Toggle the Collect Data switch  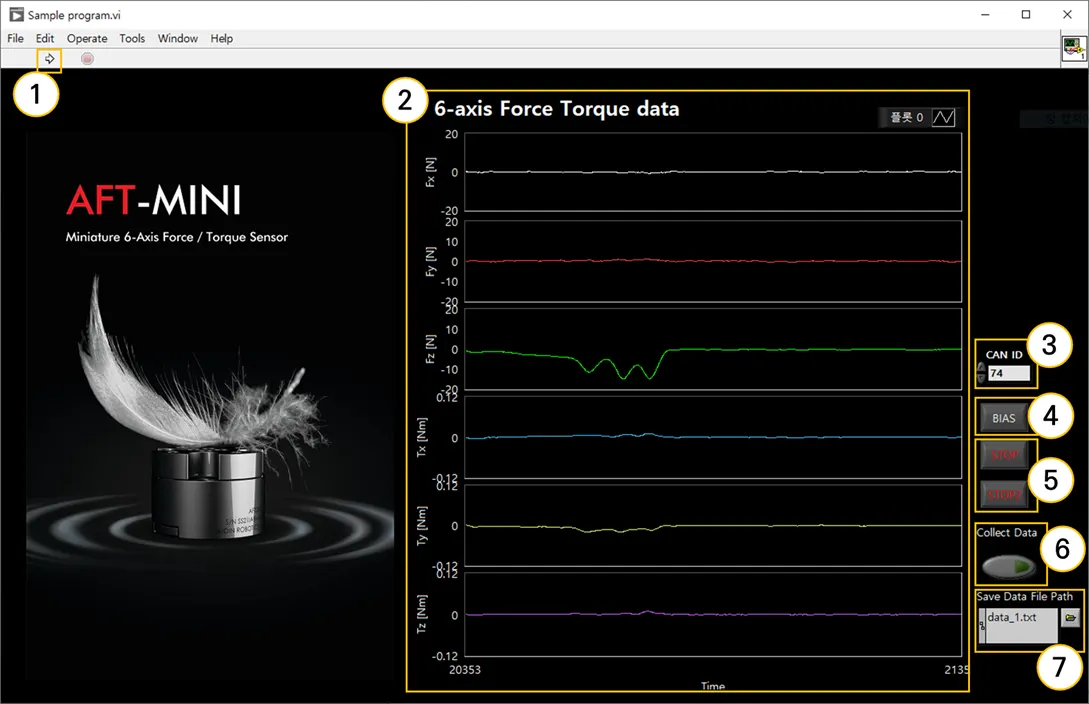pyautogui.click(x=1009, y=567)
